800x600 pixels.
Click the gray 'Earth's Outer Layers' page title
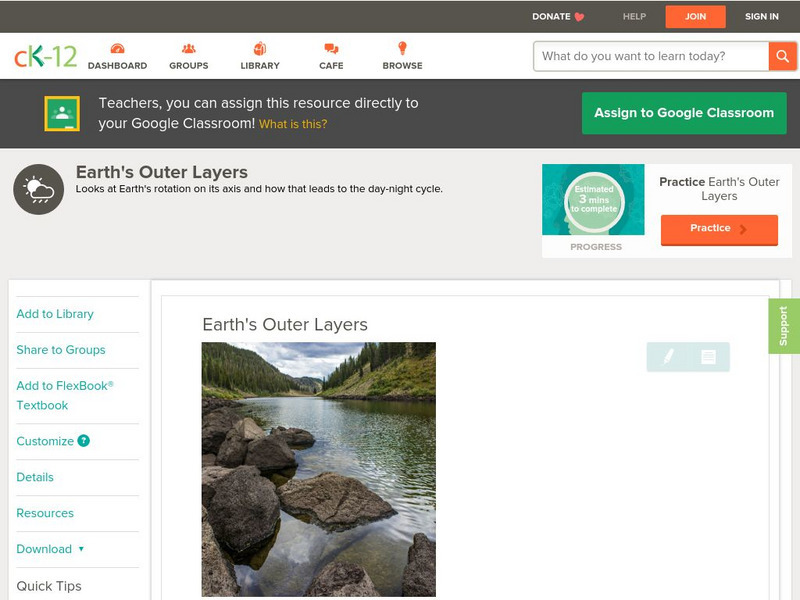coord(162,172)
